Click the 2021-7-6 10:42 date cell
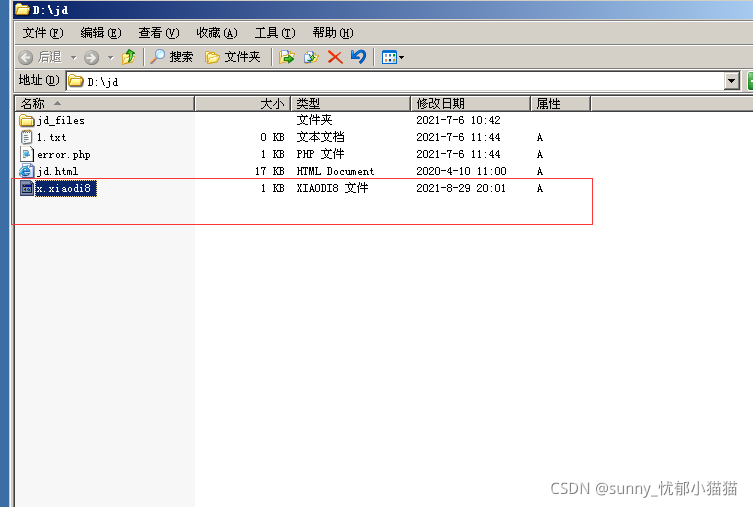 coord(458,120)
